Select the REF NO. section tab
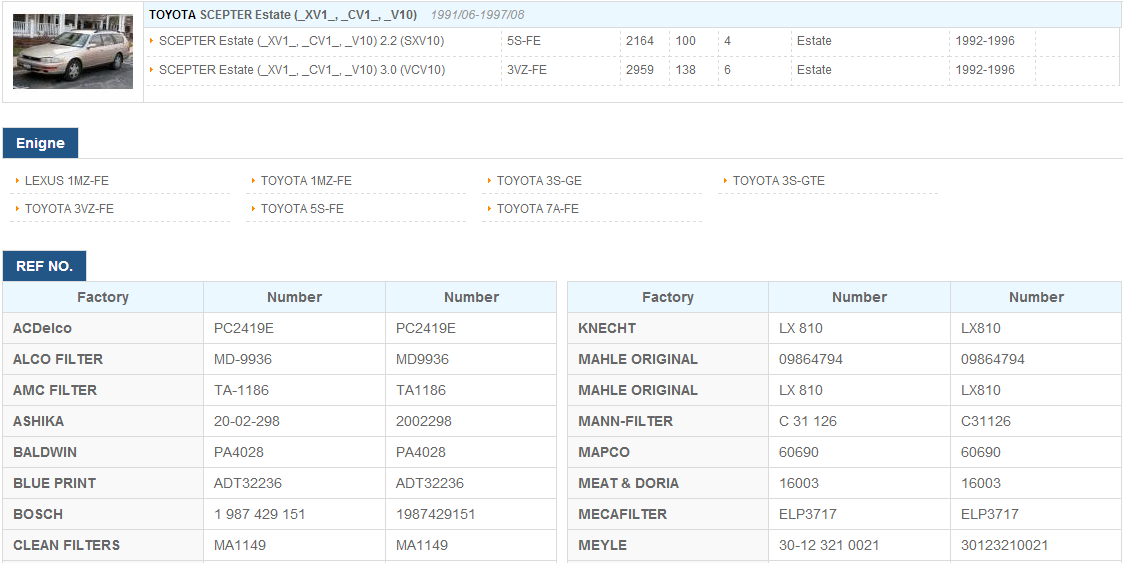The image size is (1123, 563). pos(44,266)
